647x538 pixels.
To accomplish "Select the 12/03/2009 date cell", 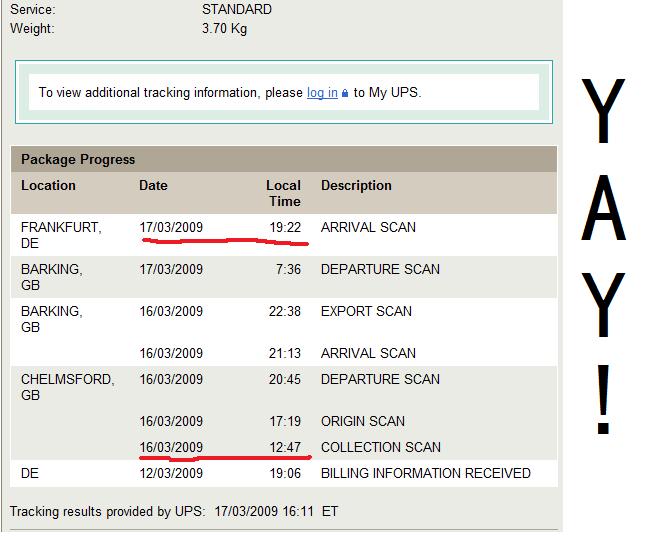I will click(171, 473).
